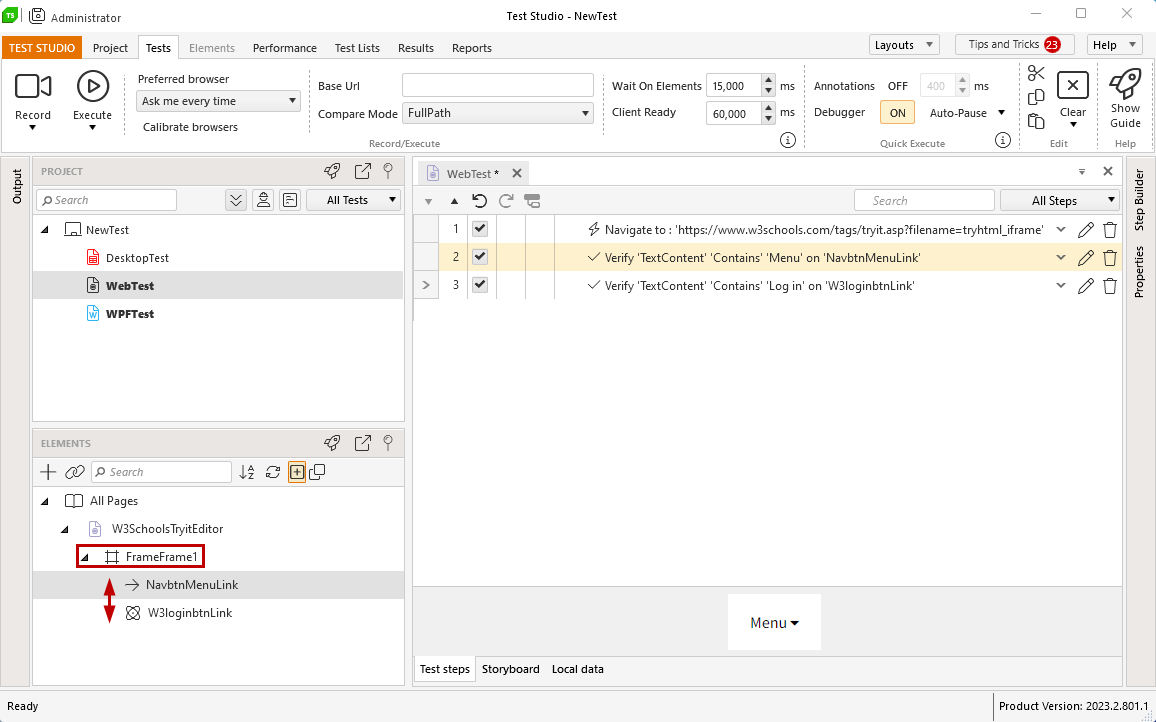
Task: Click the Redo arrow in test steps toolbar
Action: point(506,201)
